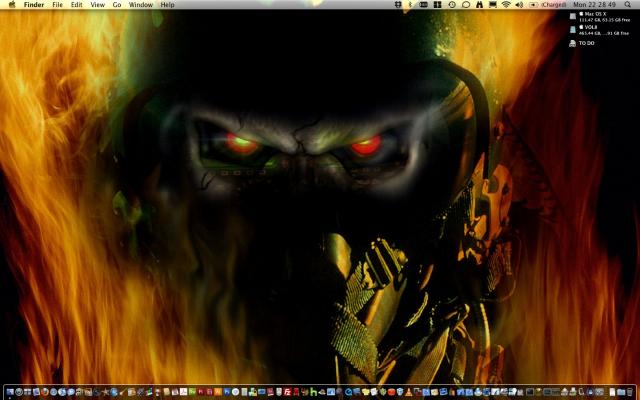Open the Spaces grid menu bar icon
This screenshot has height=400, width=640.
[438, 4]
